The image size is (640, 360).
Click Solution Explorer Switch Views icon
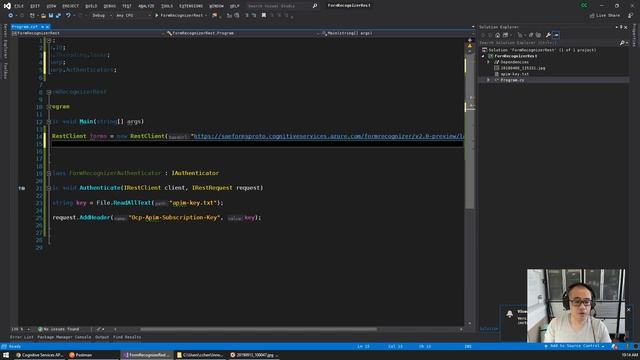(x=505, y=35)
